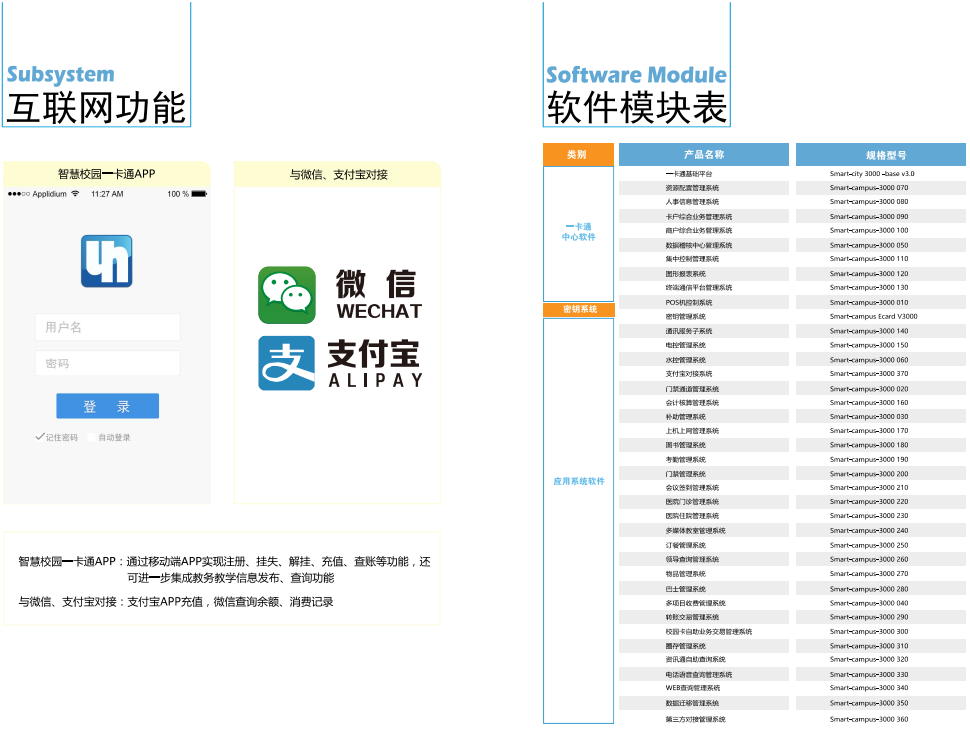Viewport: 970px width, 729px height.
Task: Click the signal strength dots in status bar
Action: pyautogui.click(x=19, y=194)
